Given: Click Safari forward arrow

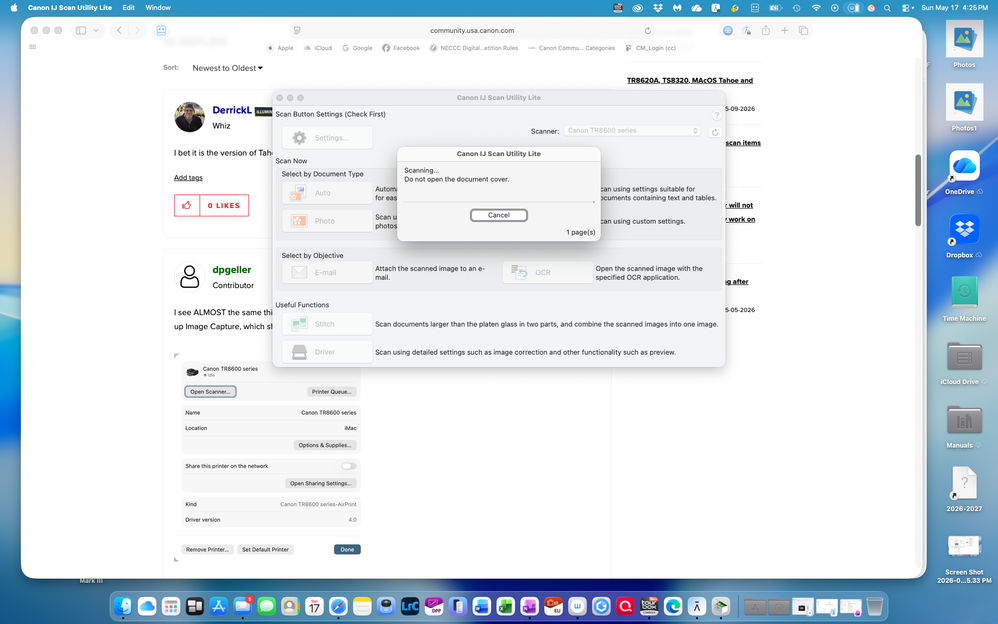Looking at the screenshot, I should [137, 31].
